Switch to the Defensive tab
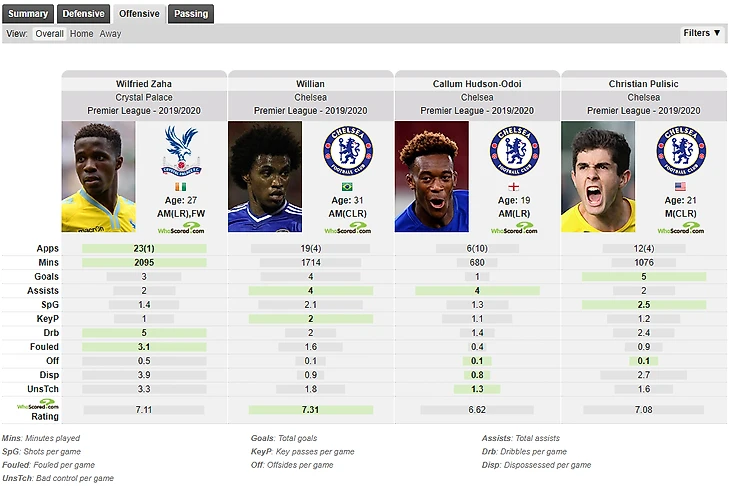This screenshot has height=486, width=730. tap(83, 14)
